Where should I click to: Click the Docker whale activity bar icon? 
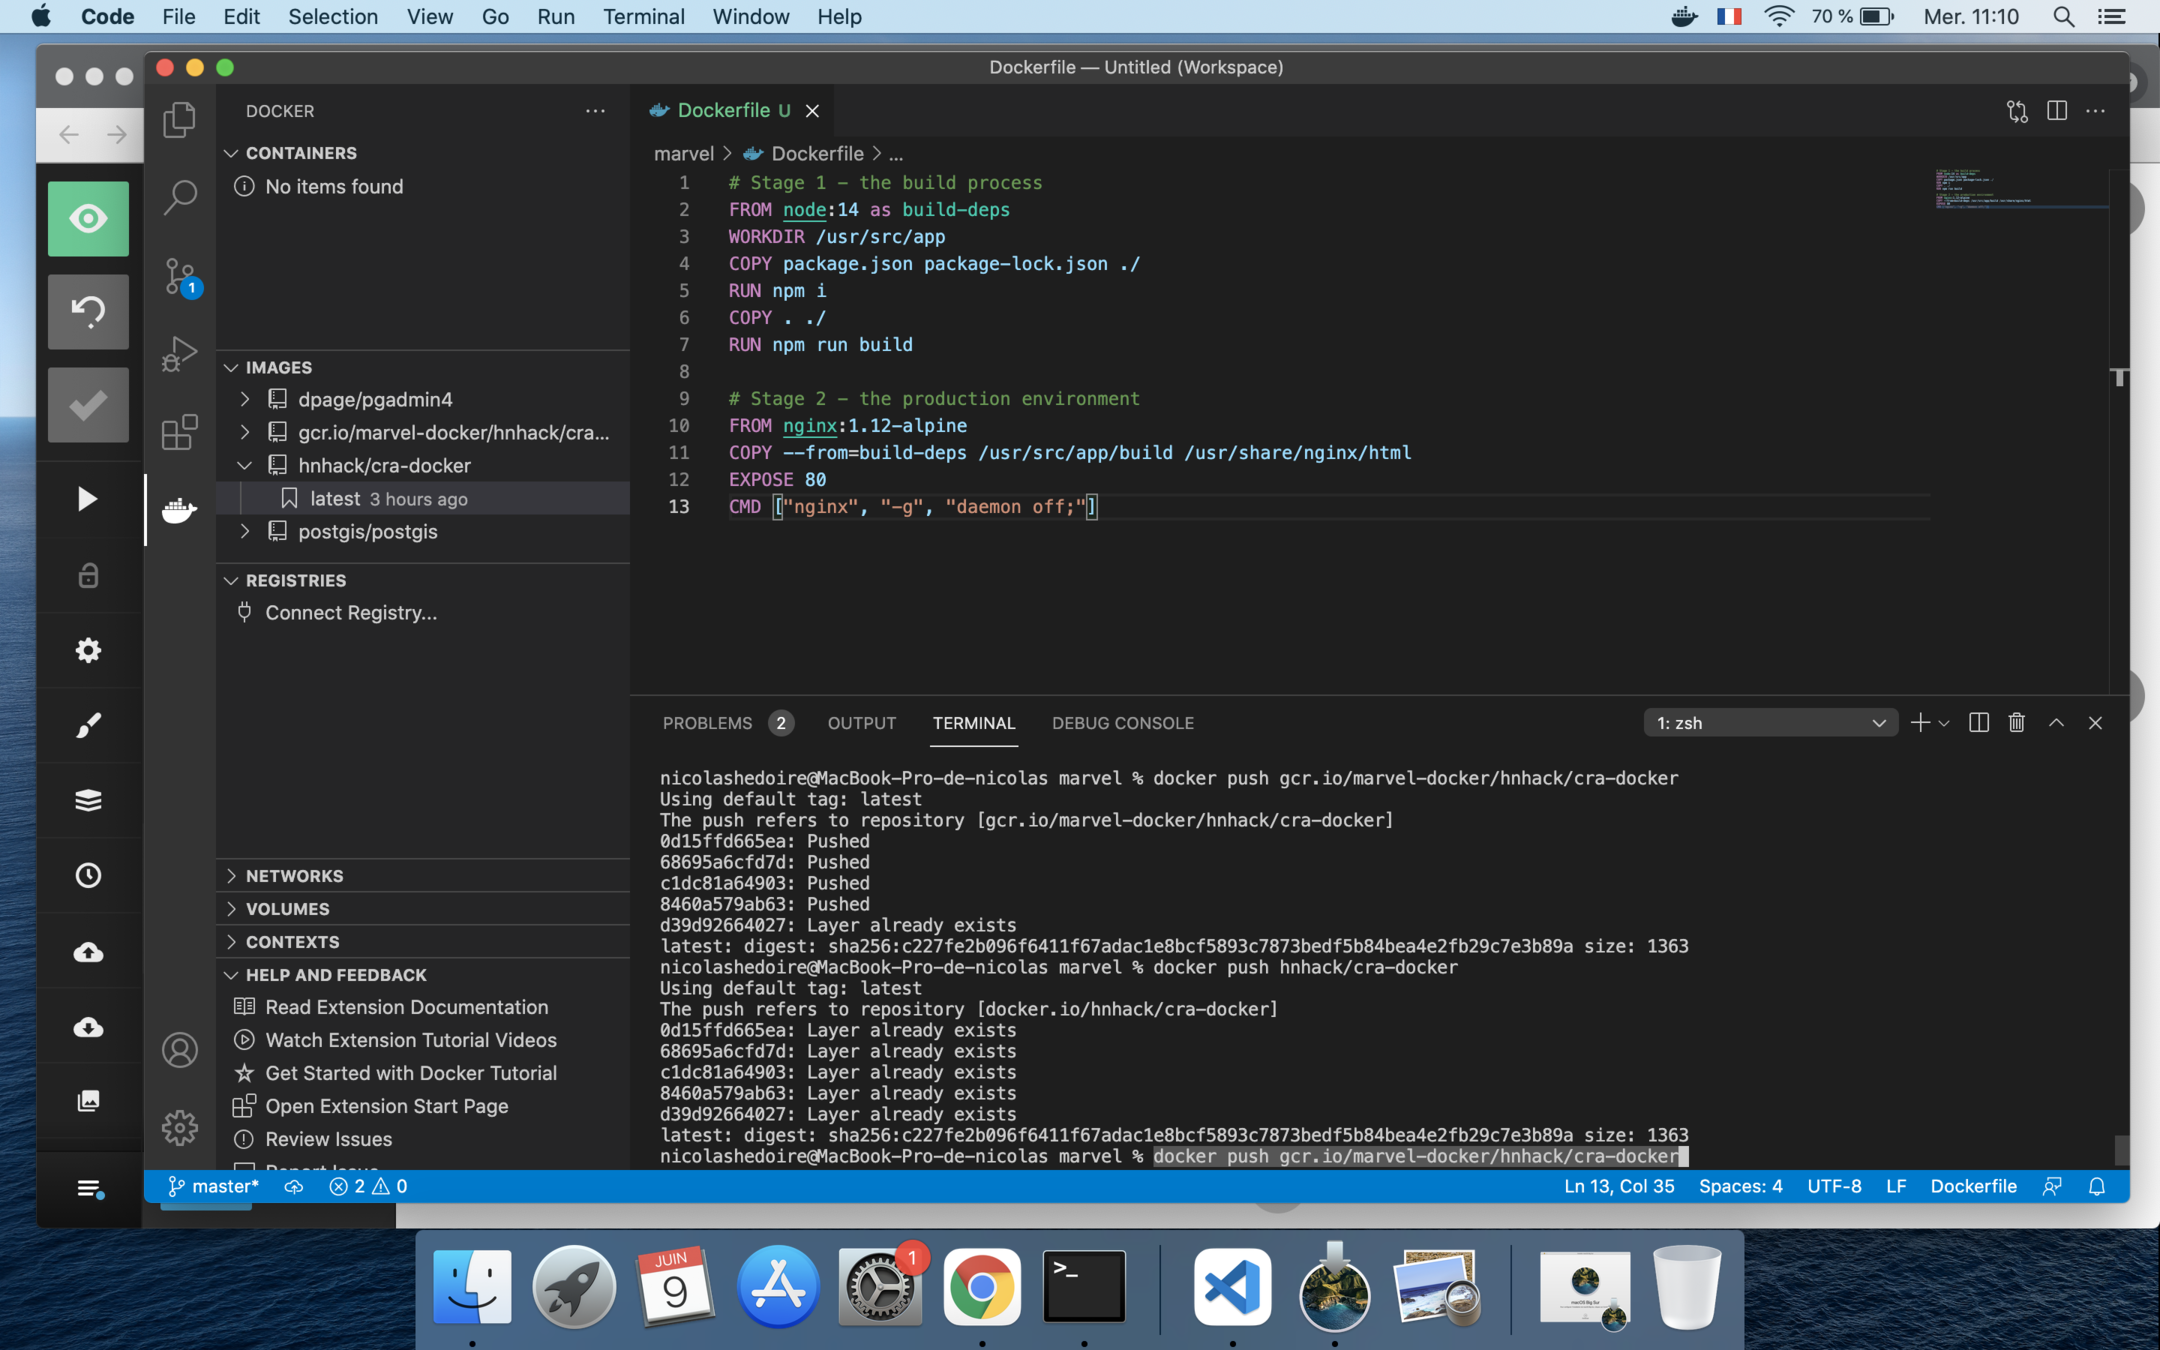[180, 510]
